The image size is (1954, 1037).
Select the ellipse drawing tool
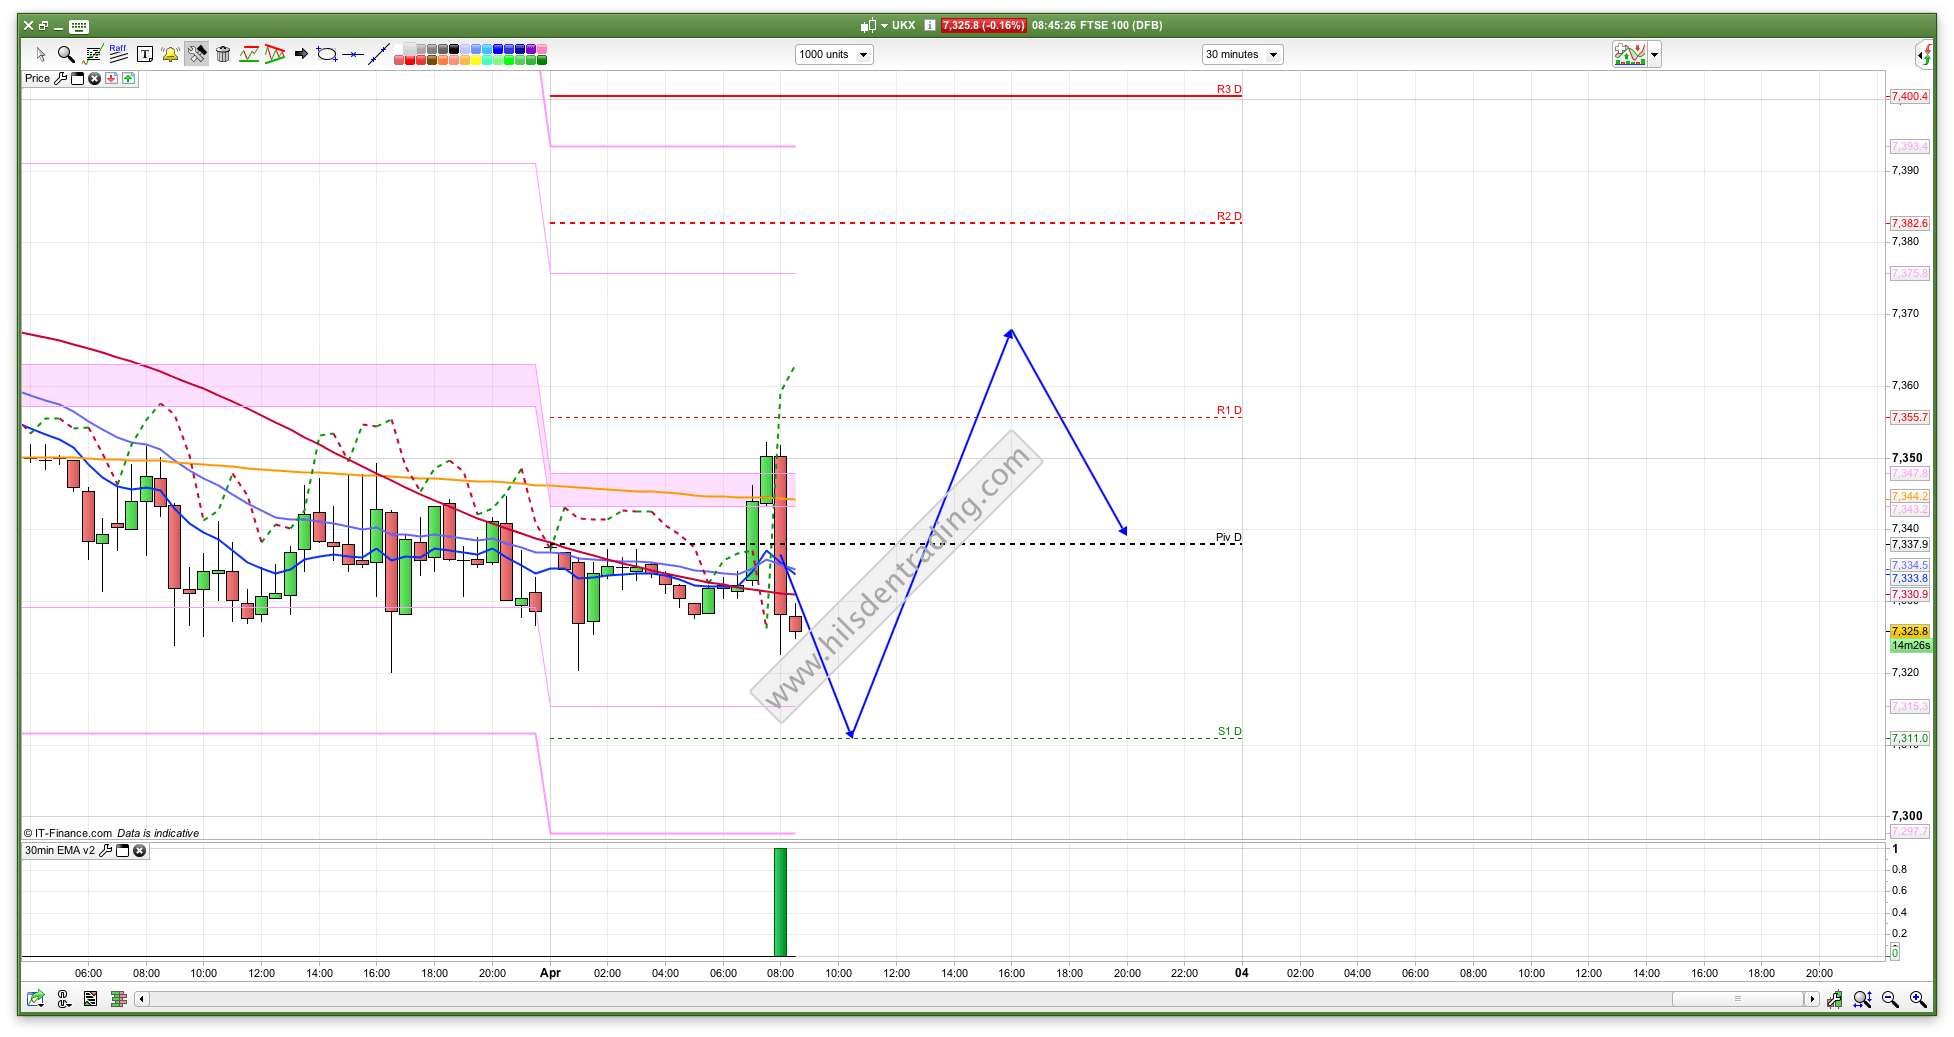coord(326,54)
